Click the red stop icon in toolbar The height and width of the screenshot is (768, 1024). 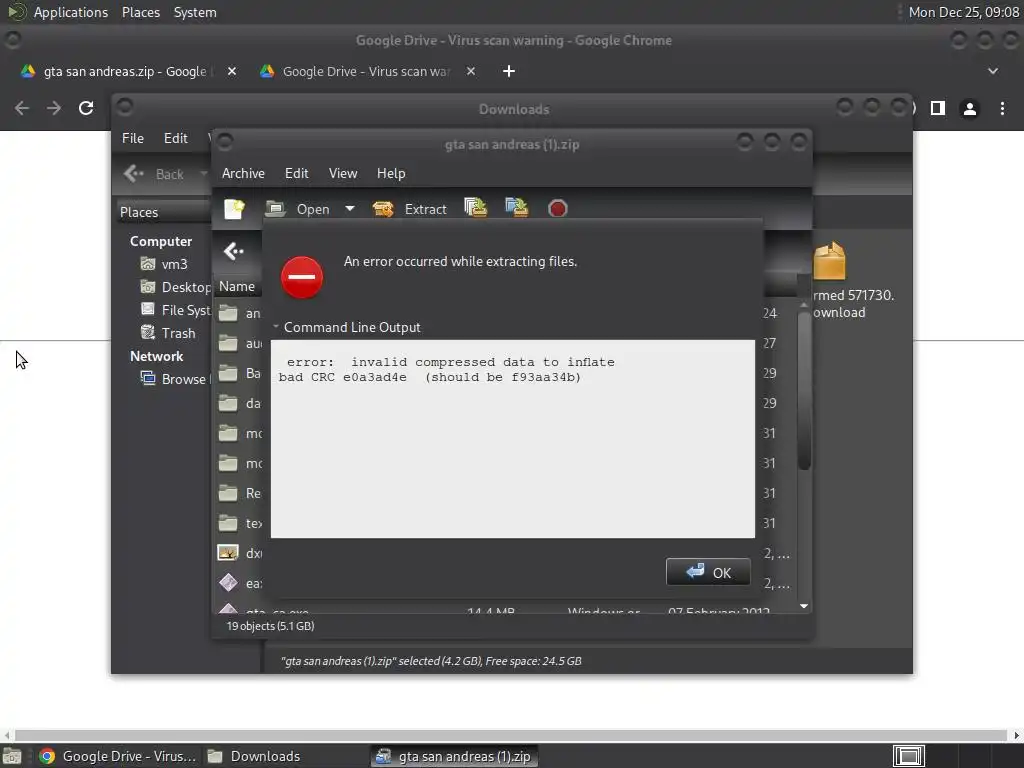click(x=558, y=209)
